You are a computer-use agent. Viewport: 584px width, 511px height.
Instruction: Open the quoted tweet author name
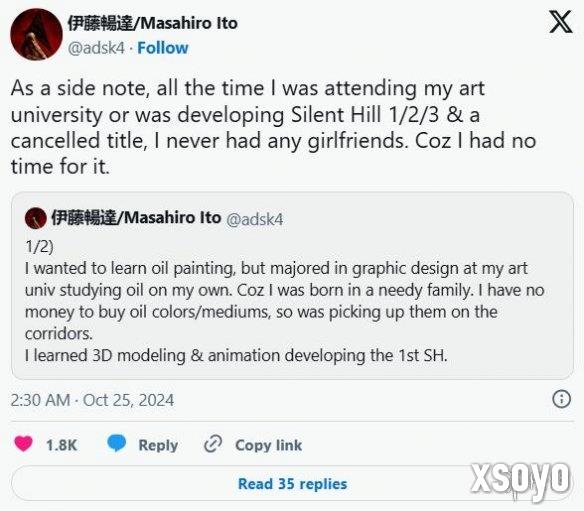coord(136,218)
